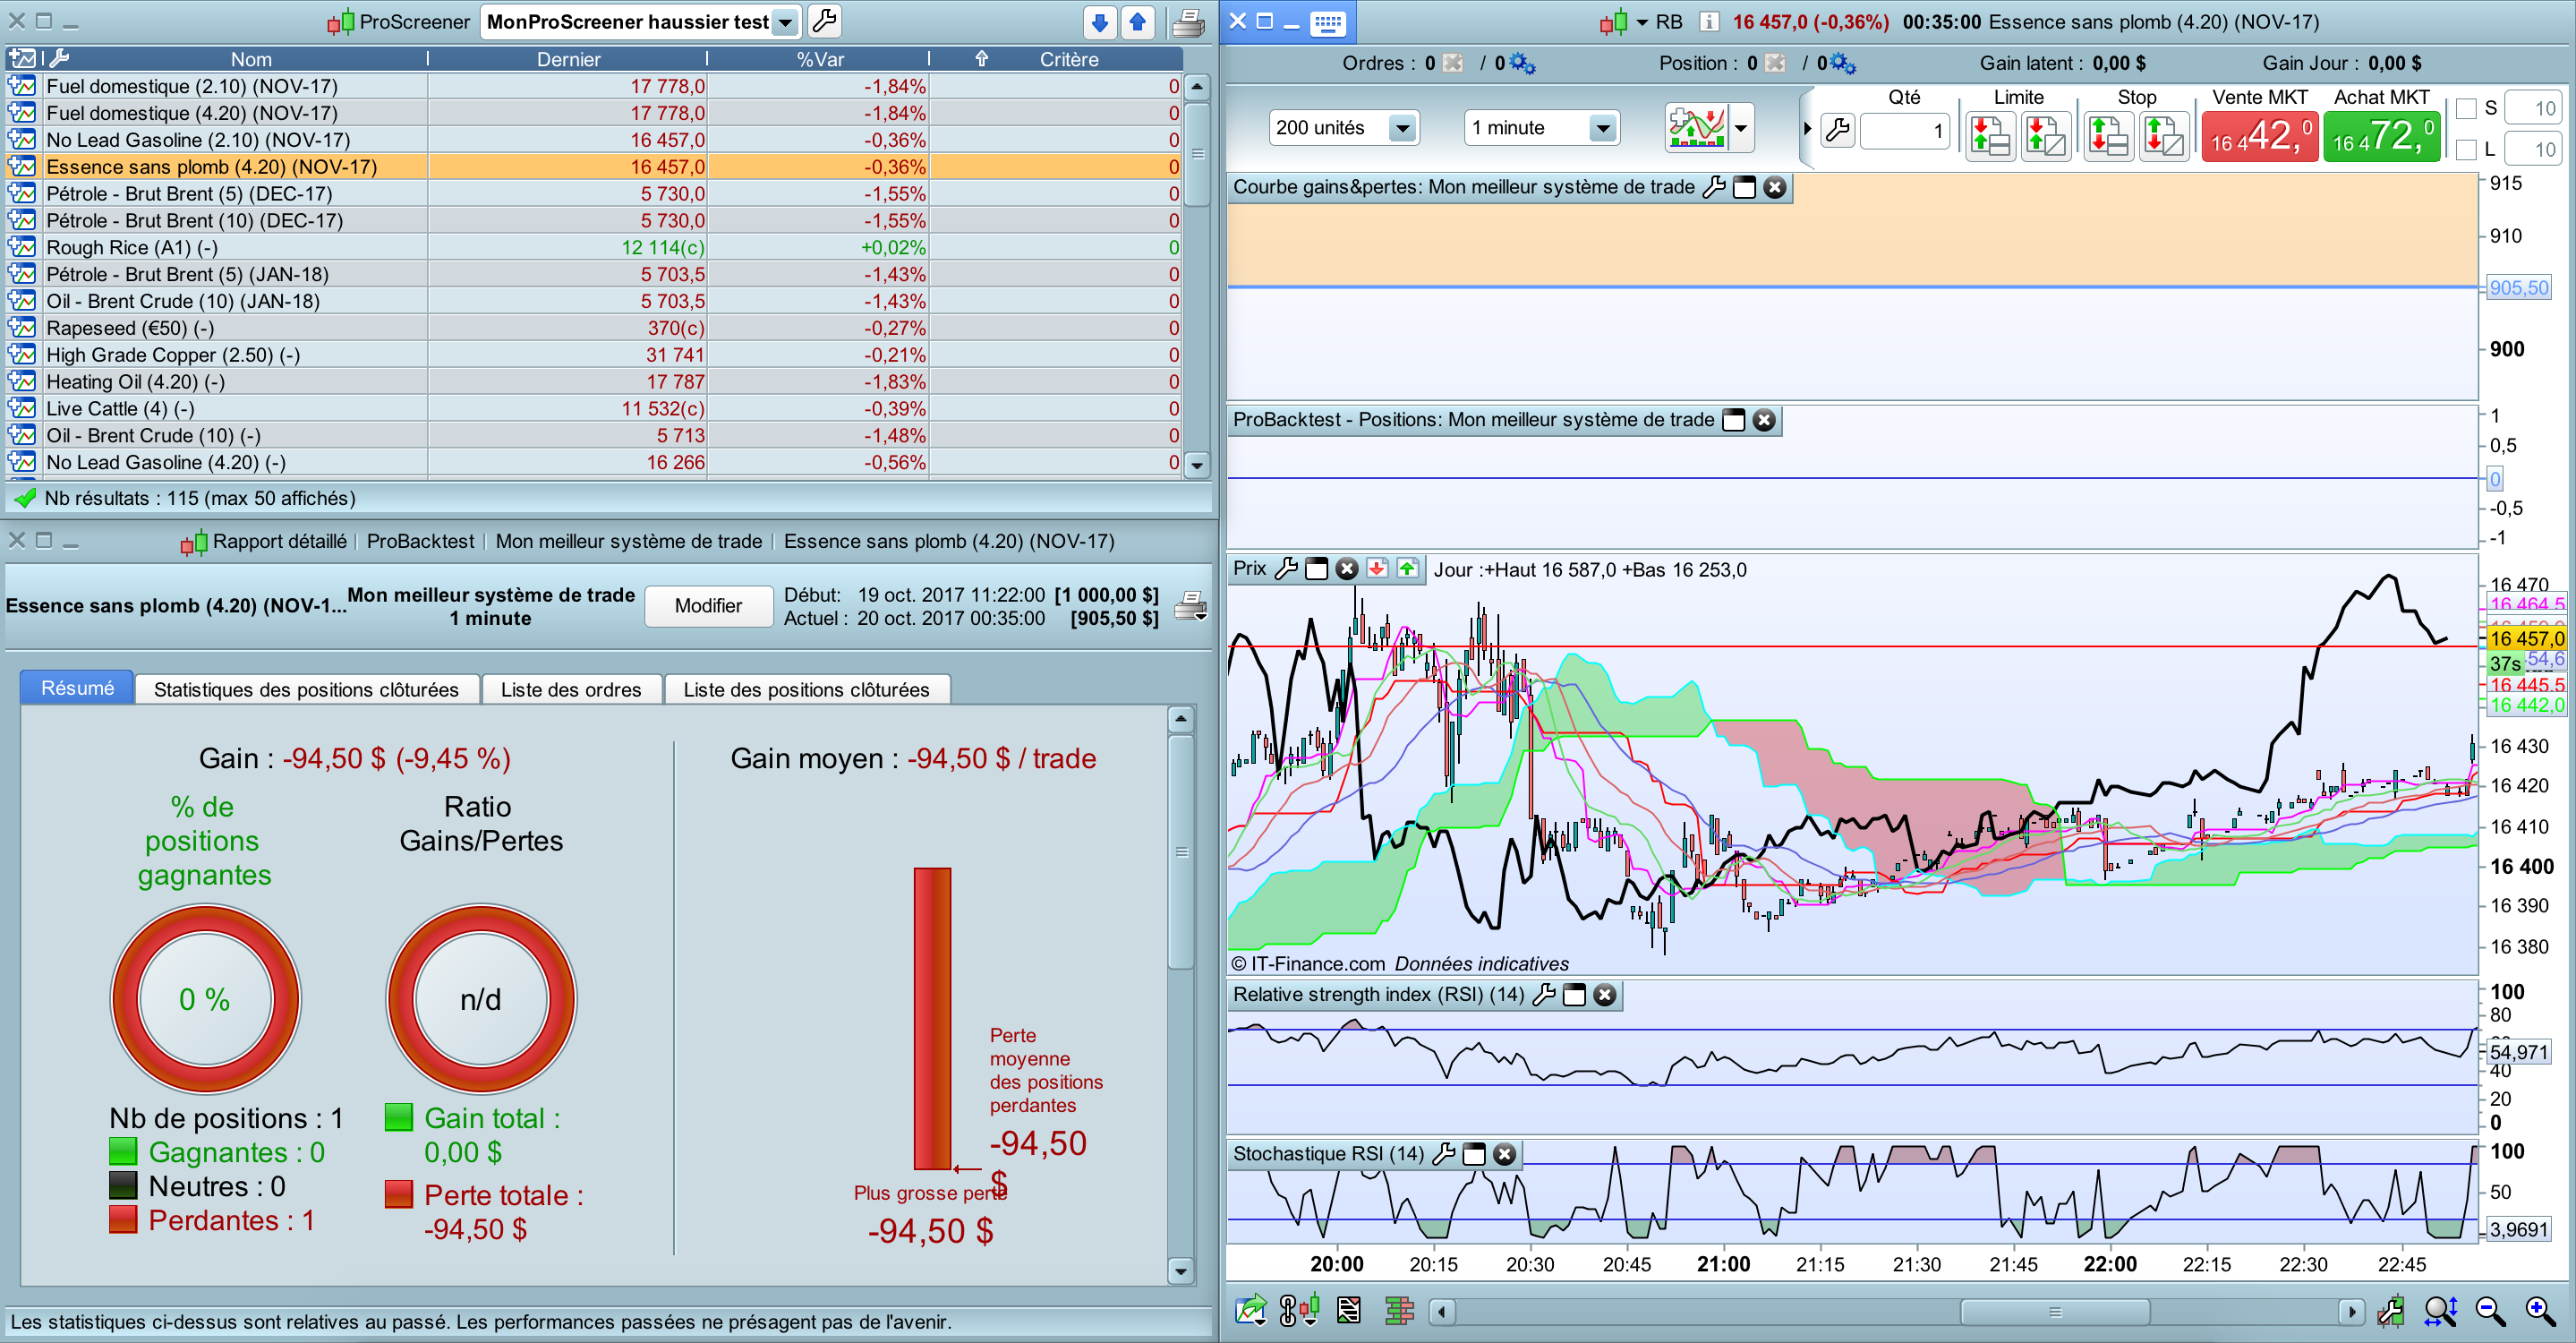Viewport: 2576px width, 1343px height.
Task: Click the blue down arrow in ProScreener
Action: click(1099, 22)
